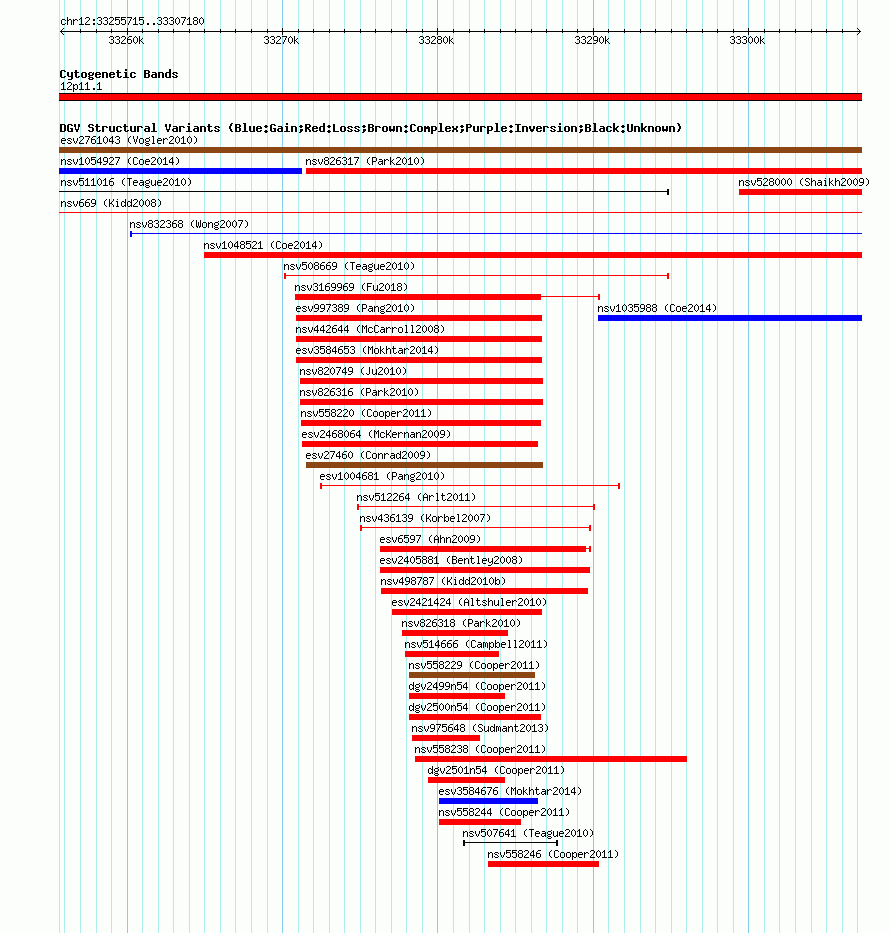Image resolution: width=890 pixels, height=933 pixels.
Task: Select nsv832368 (Wong2007) variant label
Action: click(189, 224)
